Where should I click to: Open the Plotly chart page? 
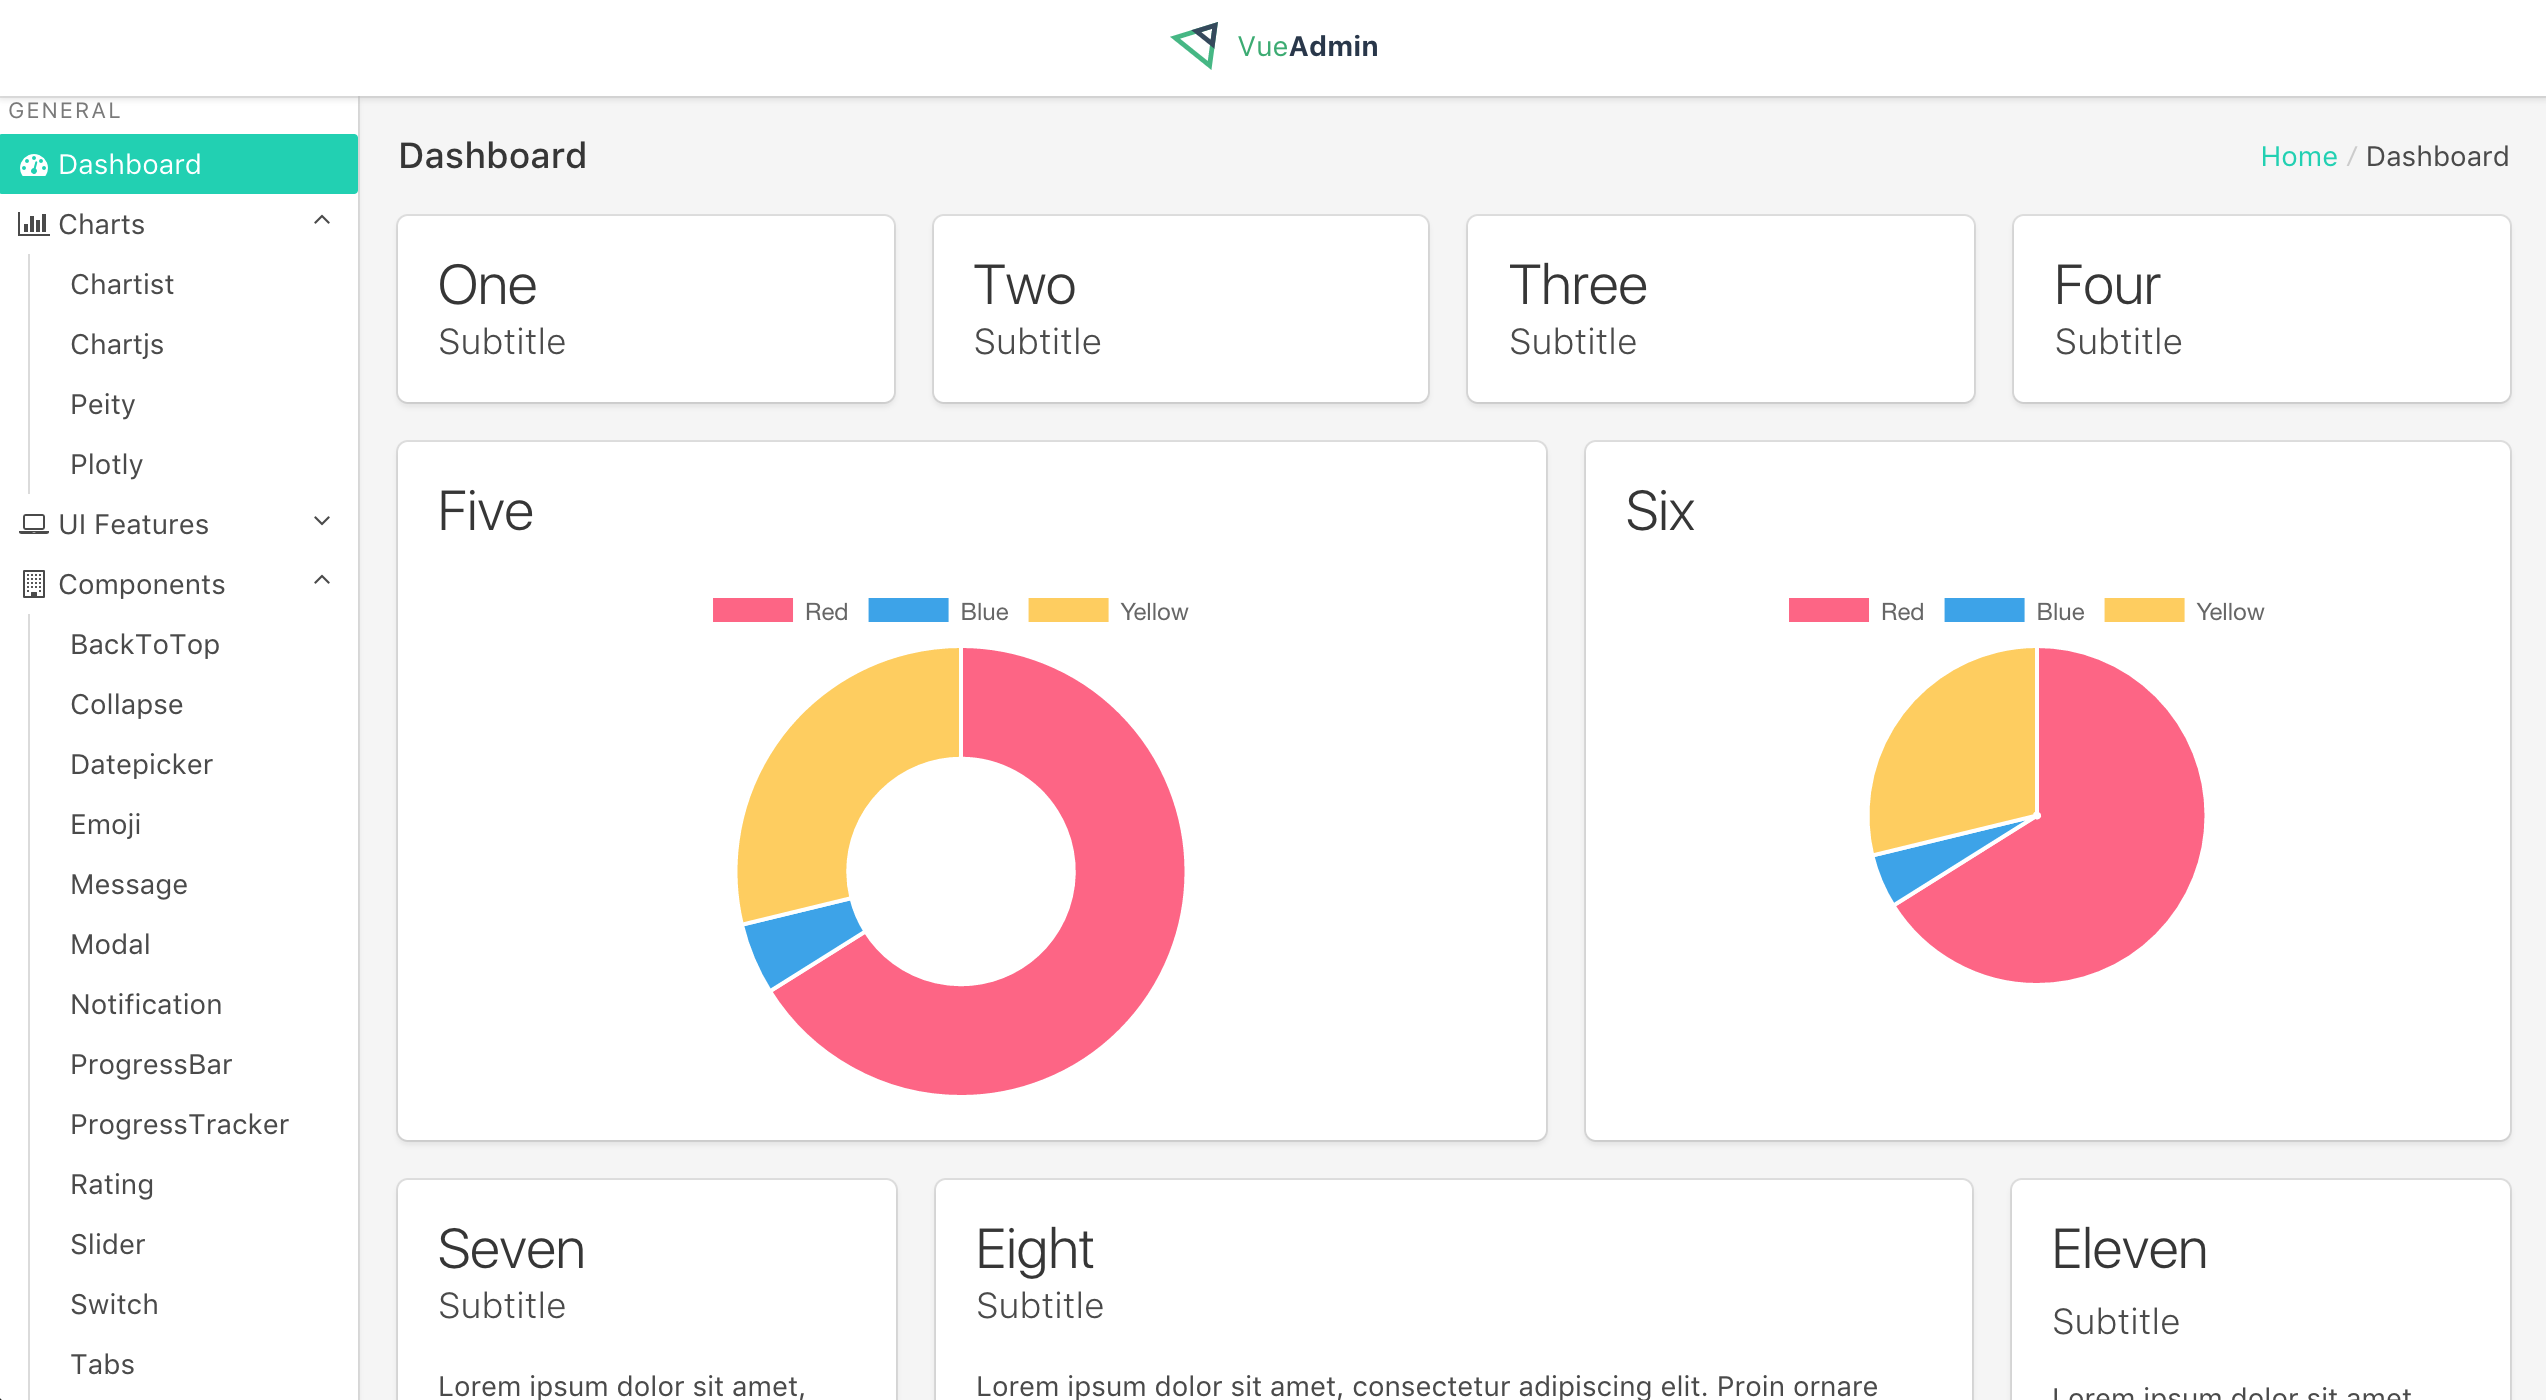pos(106,464)
